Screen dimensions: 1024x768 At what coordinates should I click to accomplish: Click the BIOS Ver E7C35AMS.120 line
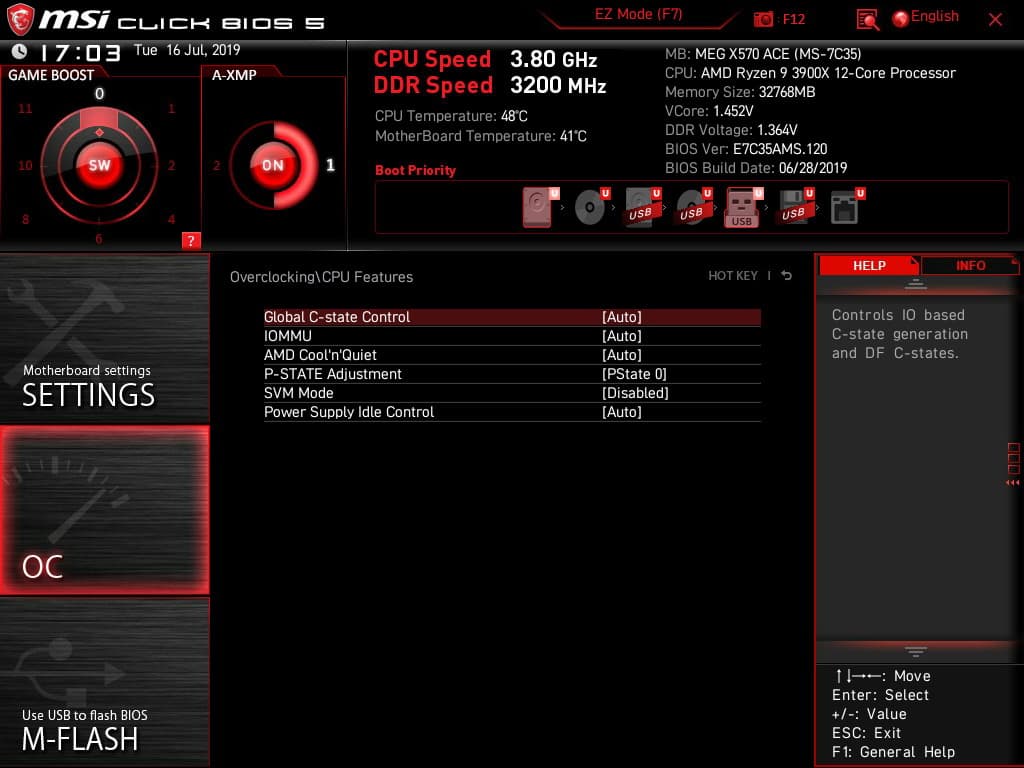tap(746, 149)
